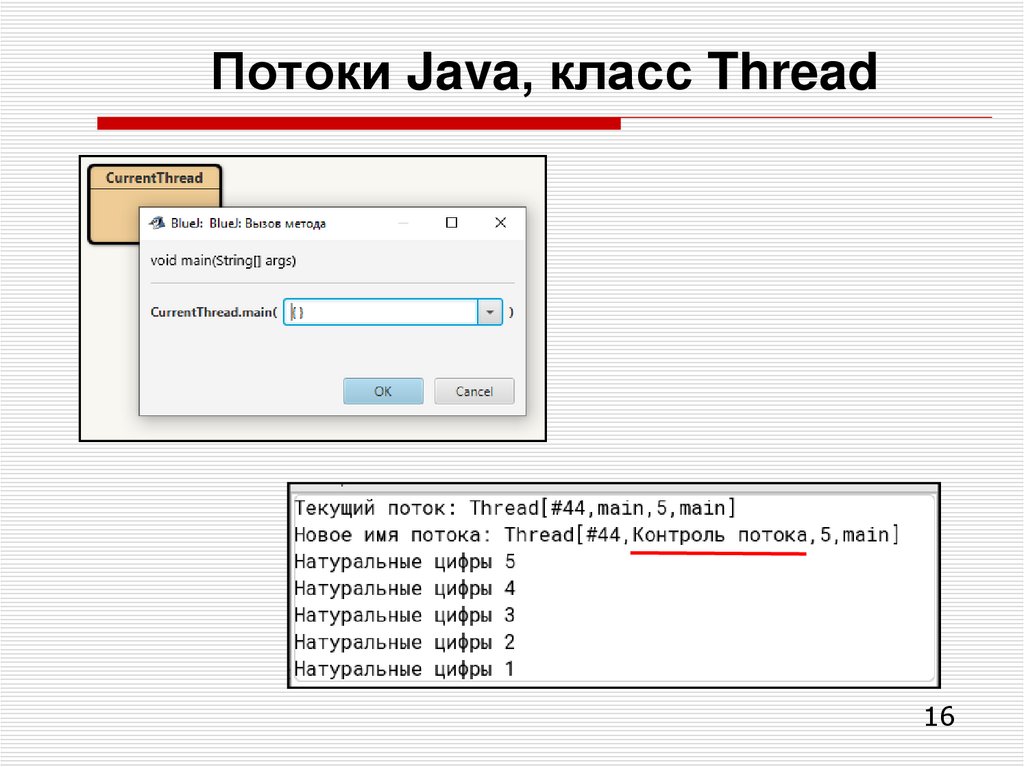Open the arguments dropdown next to CurrentThread.main
This screenshot has width=1024, height=767.
coord(490,312)
